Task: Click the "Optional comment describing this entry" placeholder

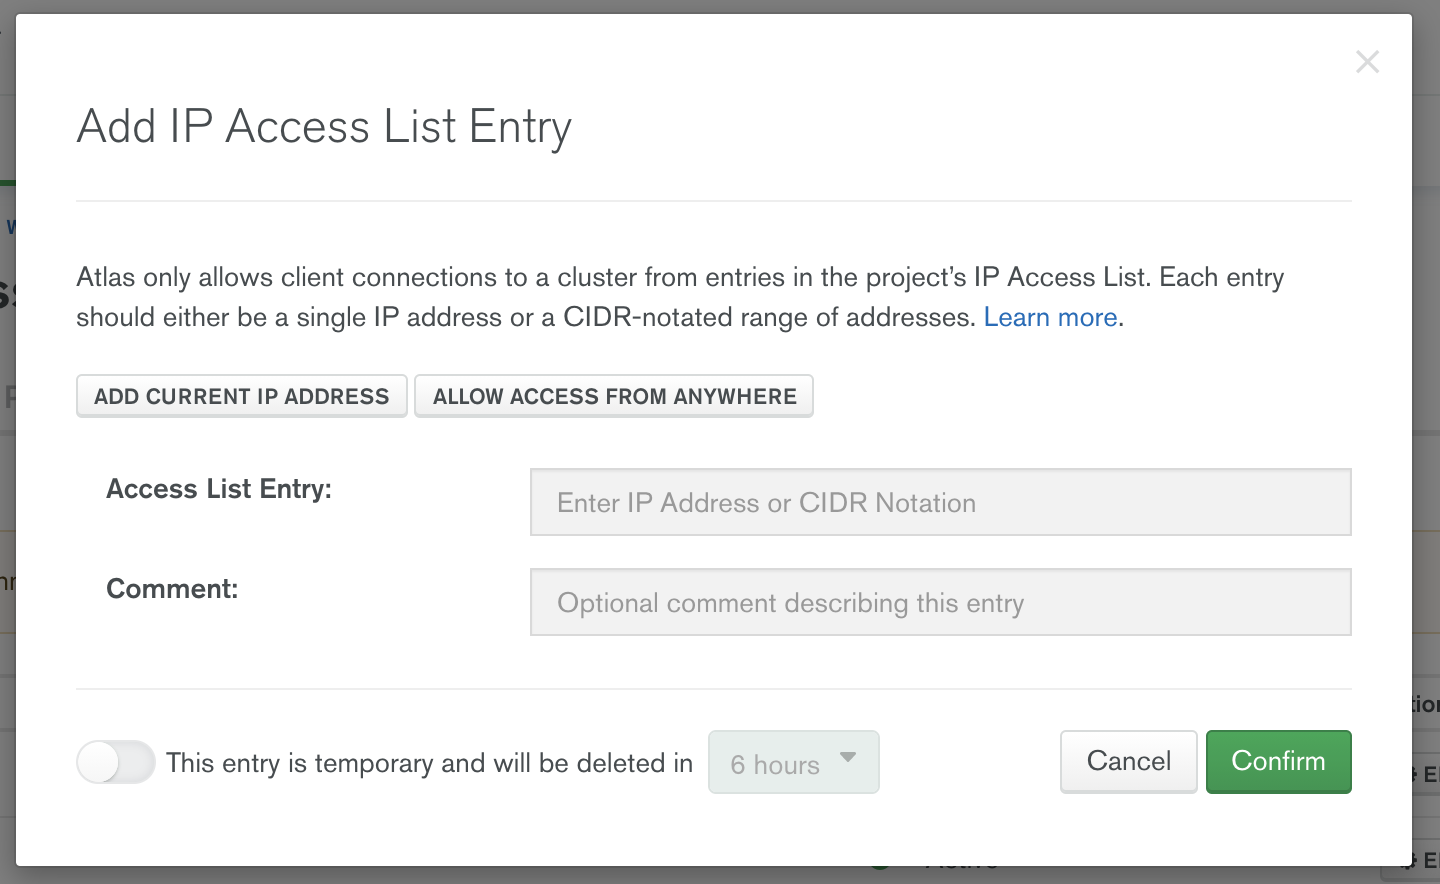Action: pos(790,603)
